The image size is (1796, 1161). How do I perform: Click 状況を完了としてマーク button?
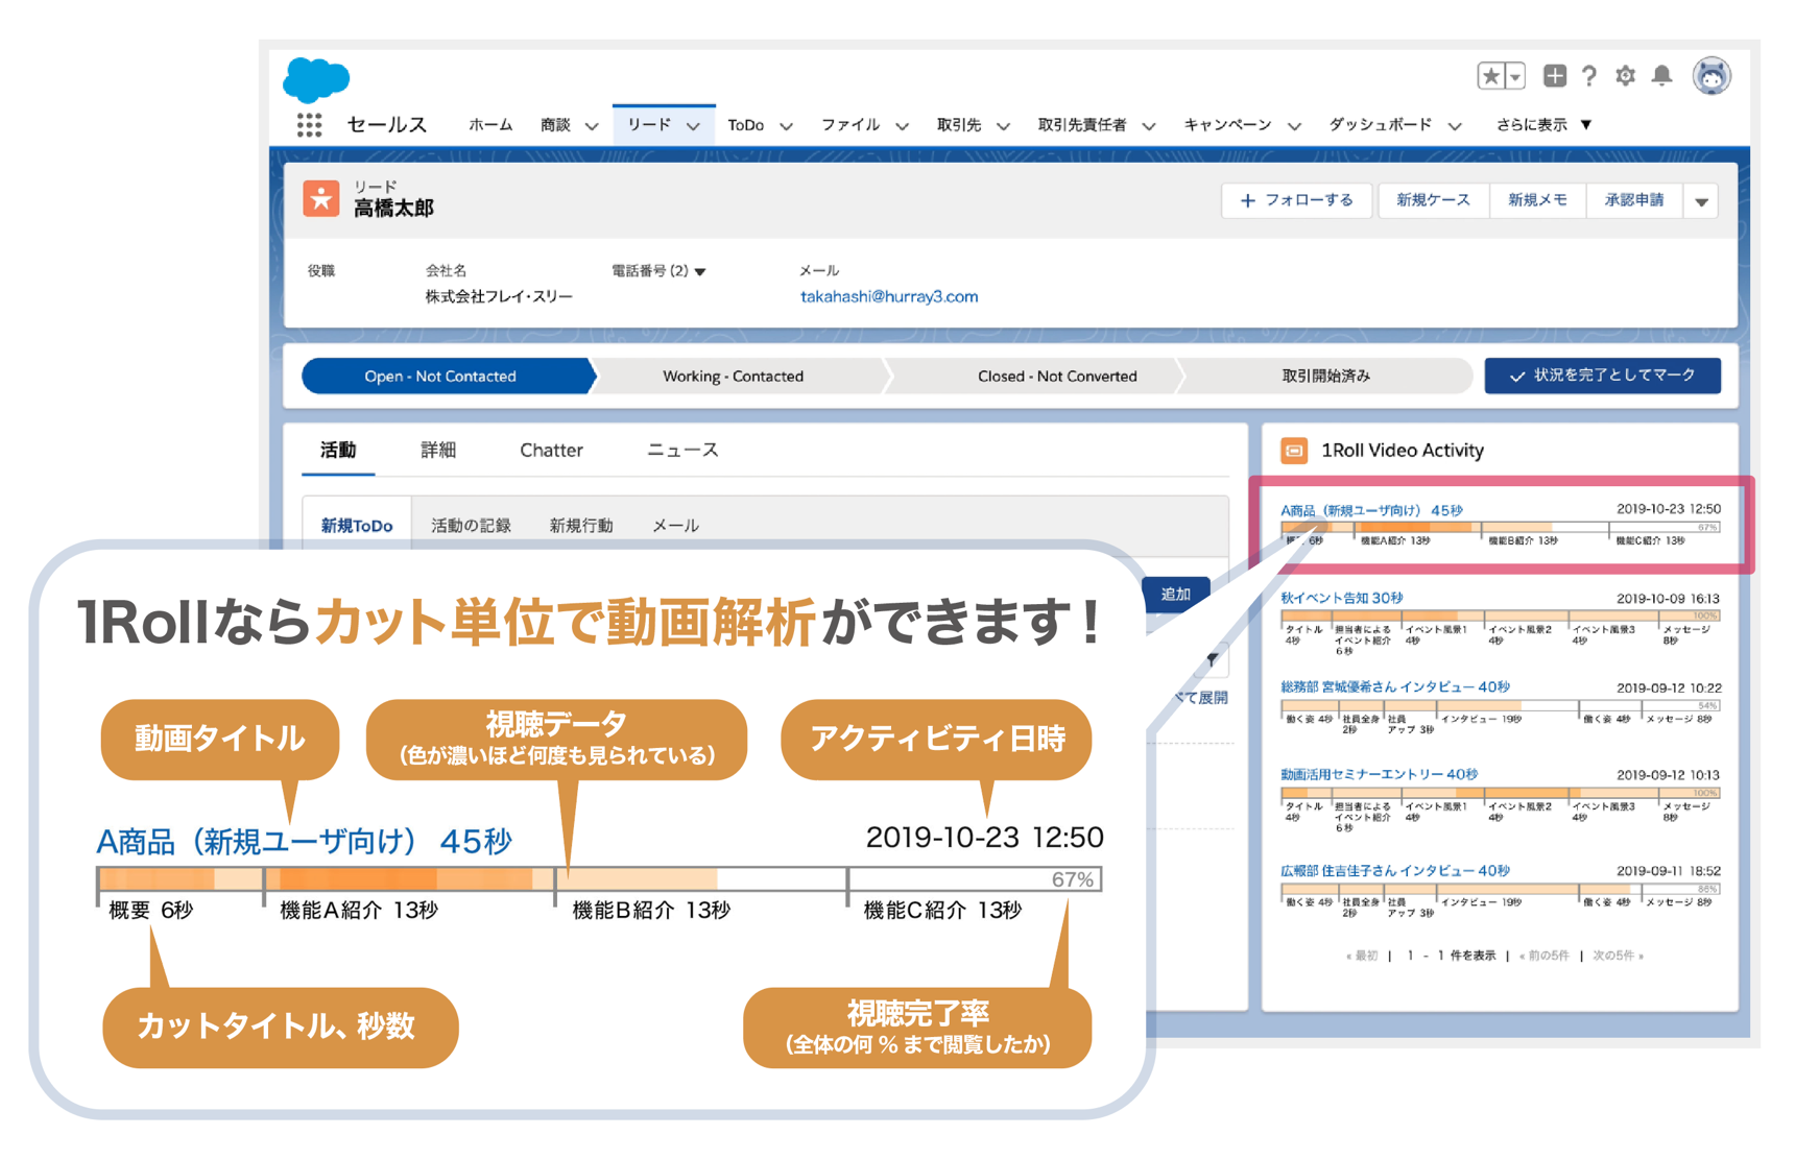[1602, 376]
